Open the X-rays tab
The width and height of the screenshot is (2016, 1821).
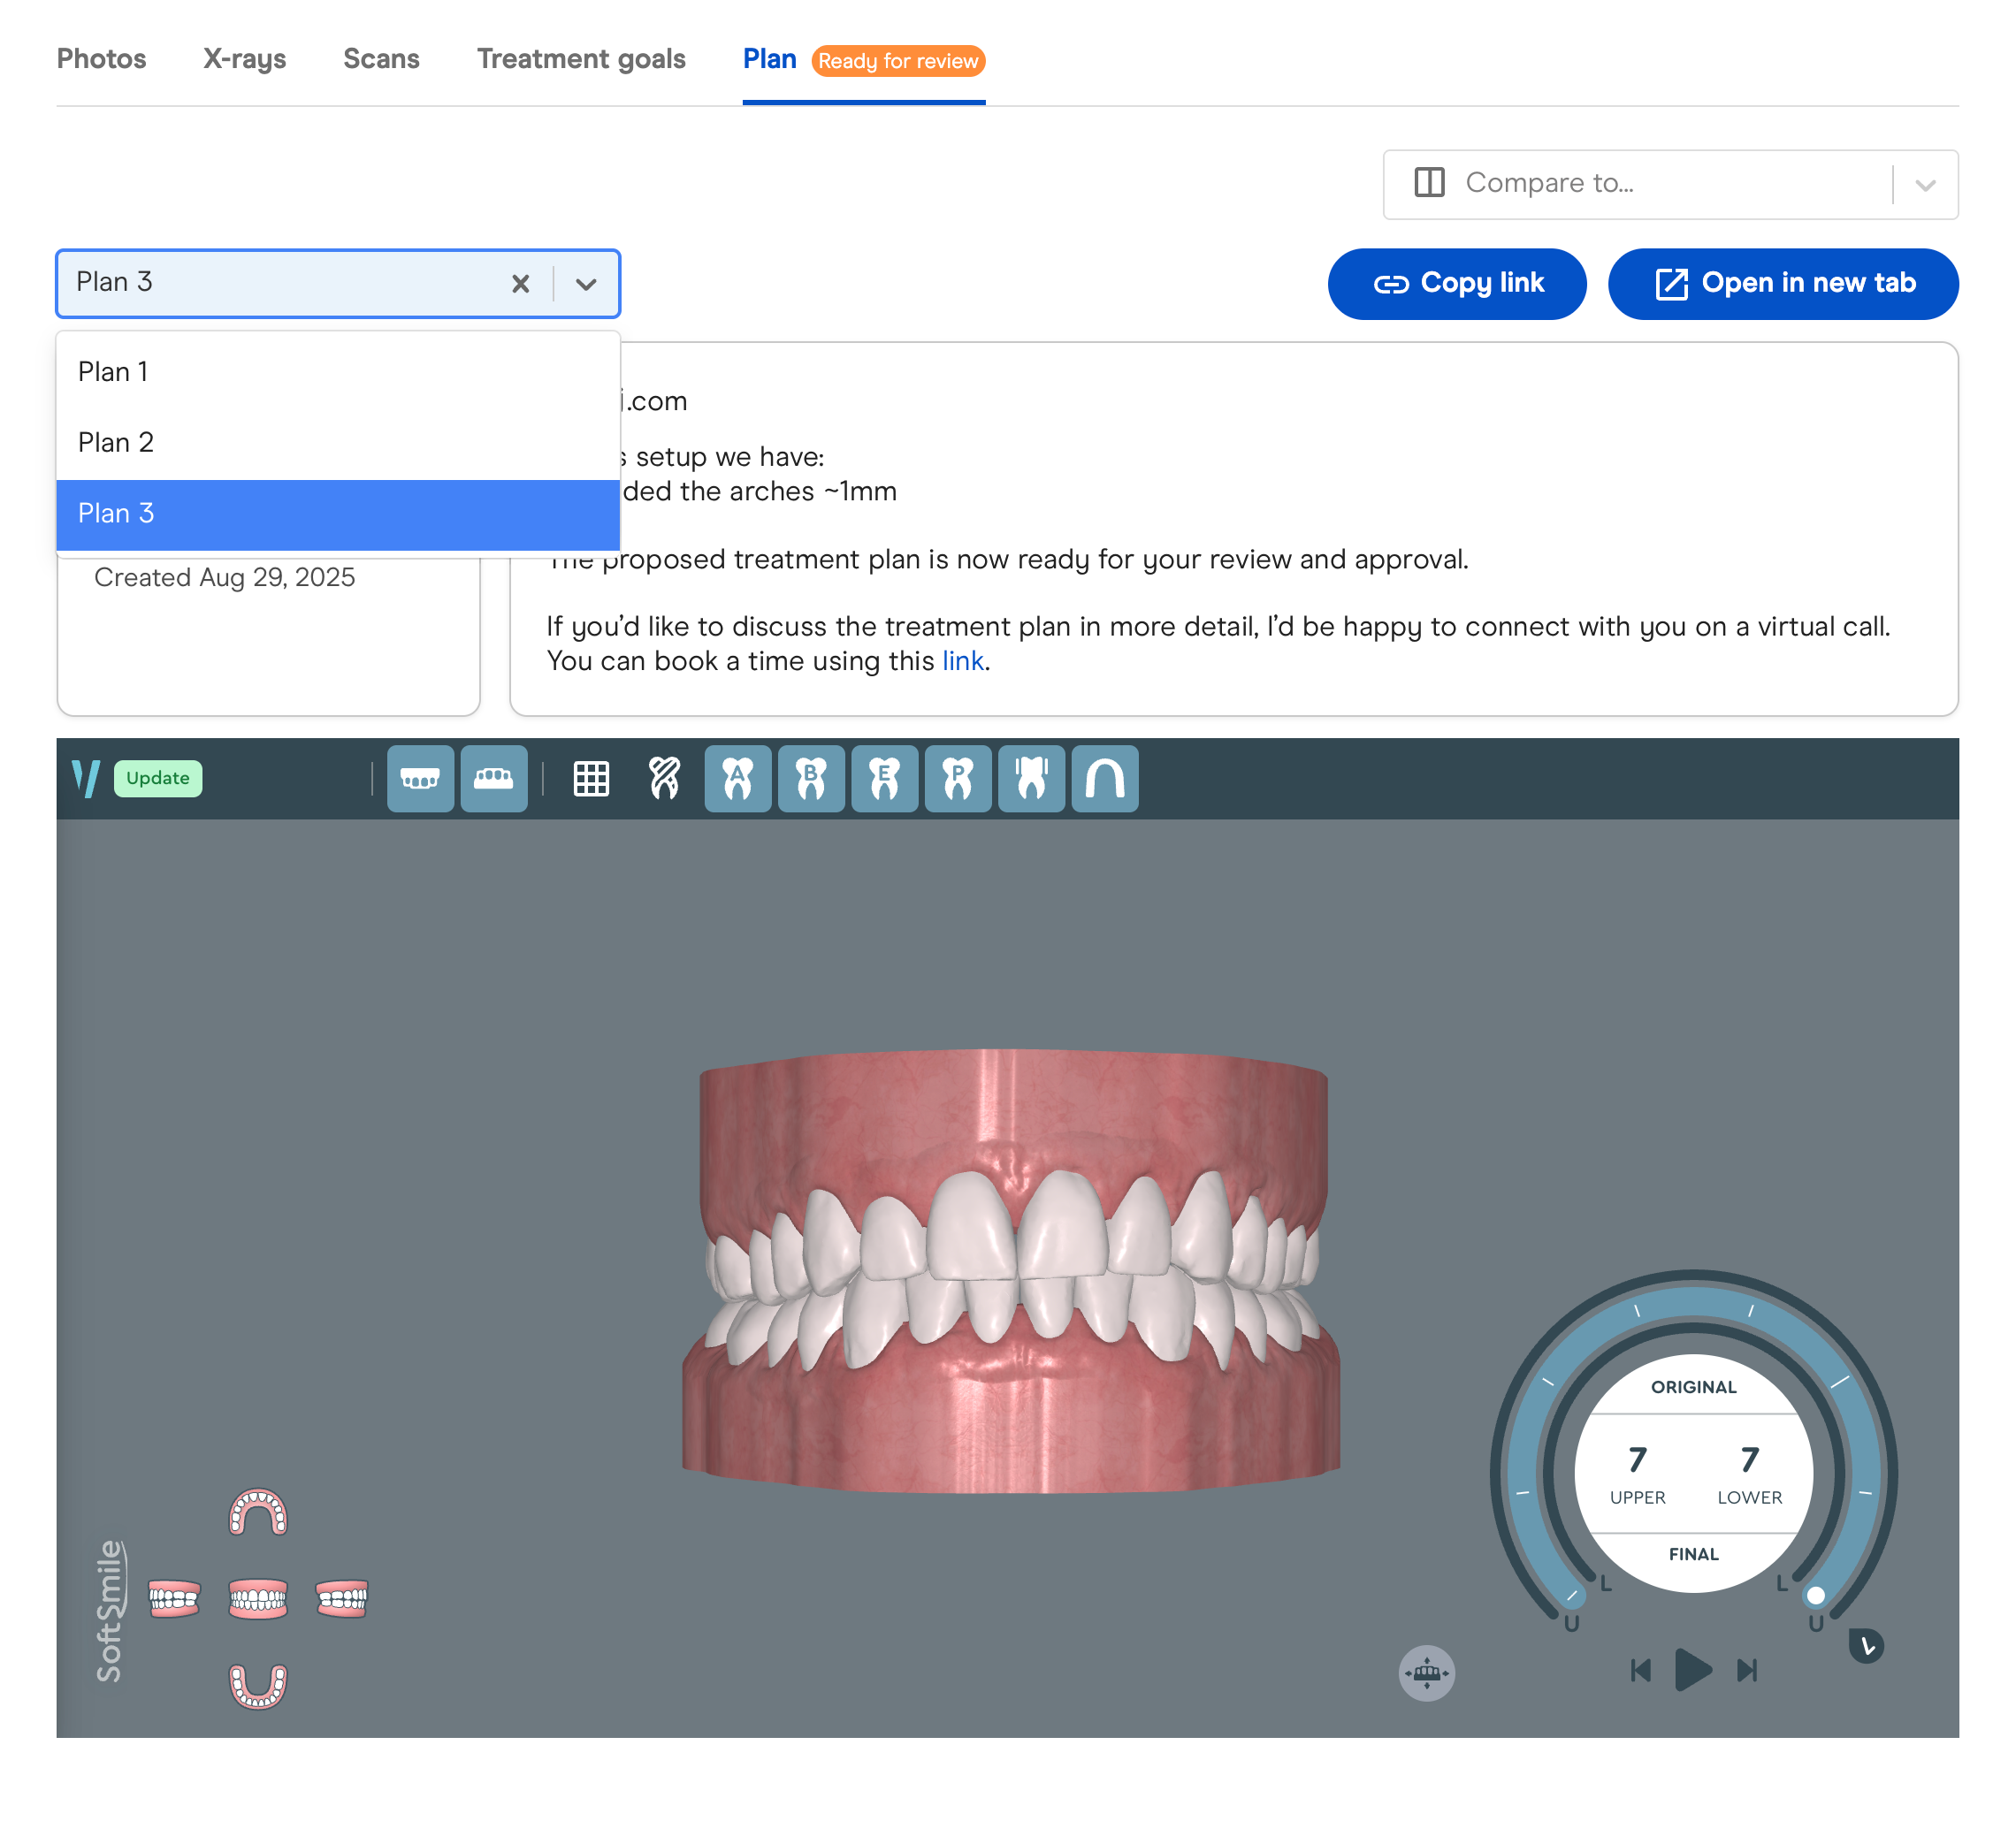click(x=244, y=59)
